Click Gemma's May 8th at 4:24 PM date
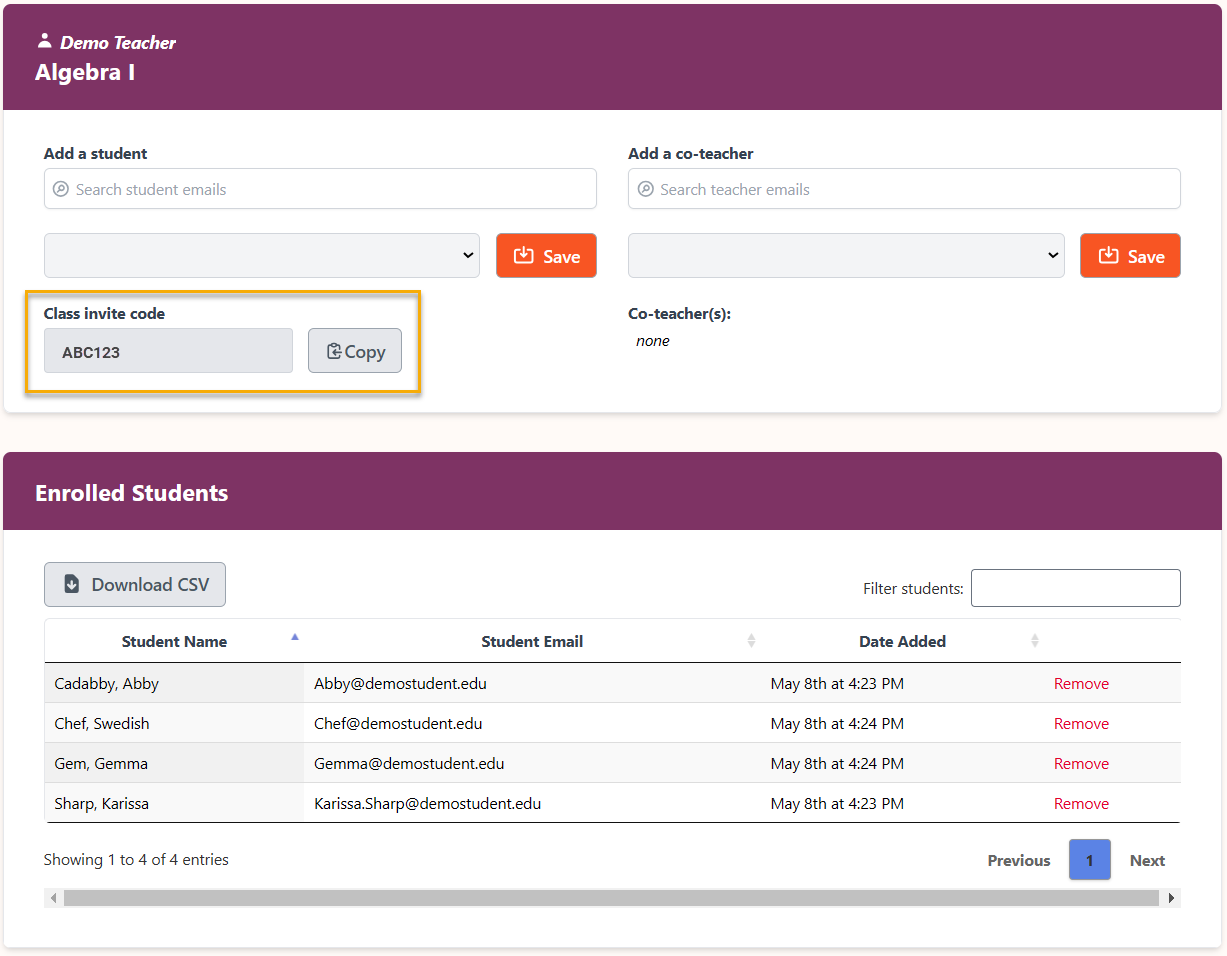This screenshot has height=956, width=1227. (837, 764)
